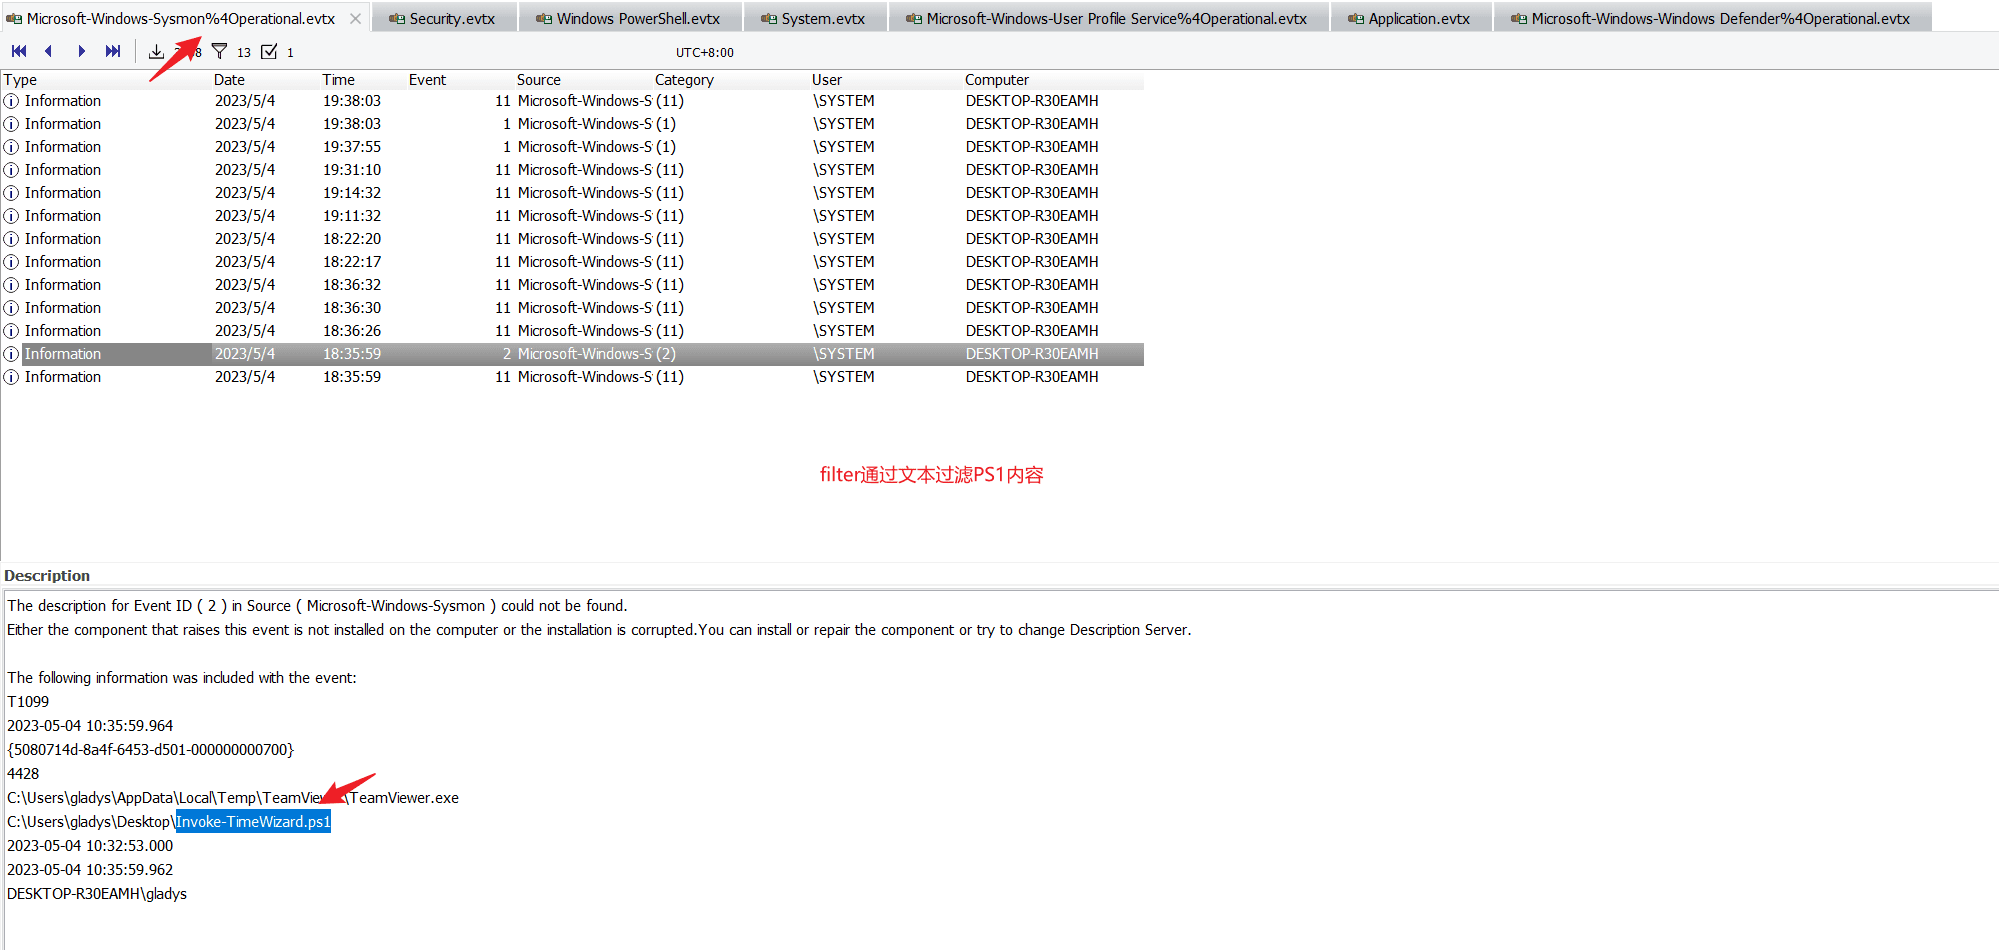Go to the next event arrow
The image size is (1999, 950).
[82, 52]
